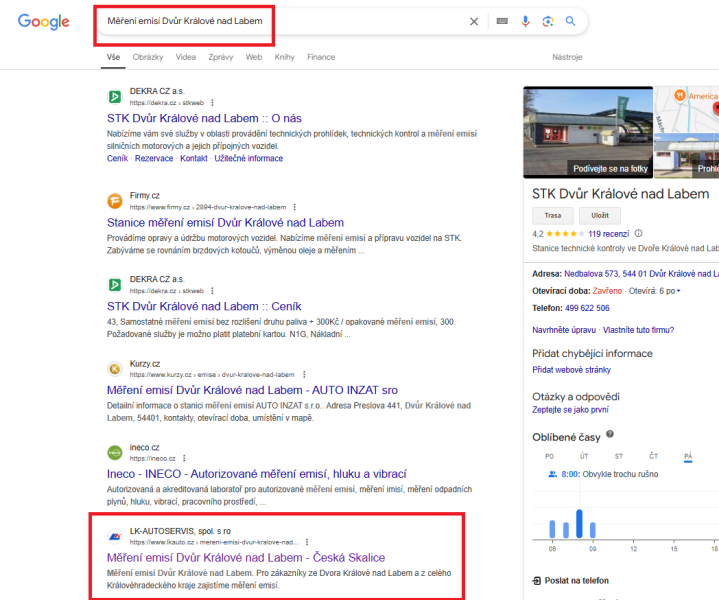The image size is (719, 600).
Task: Select ČT day in popular times
Action: coord(653,456)
